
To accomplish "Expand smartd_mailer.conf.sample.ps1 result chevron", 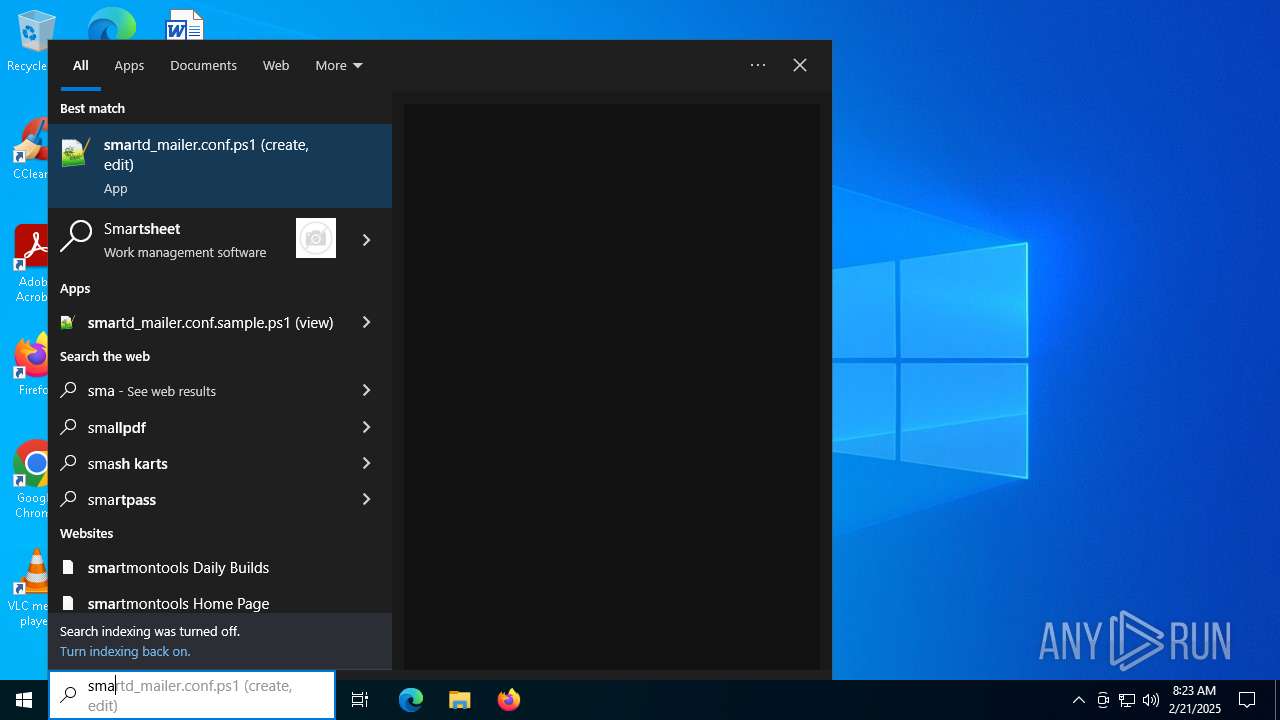I will [366, 322].
